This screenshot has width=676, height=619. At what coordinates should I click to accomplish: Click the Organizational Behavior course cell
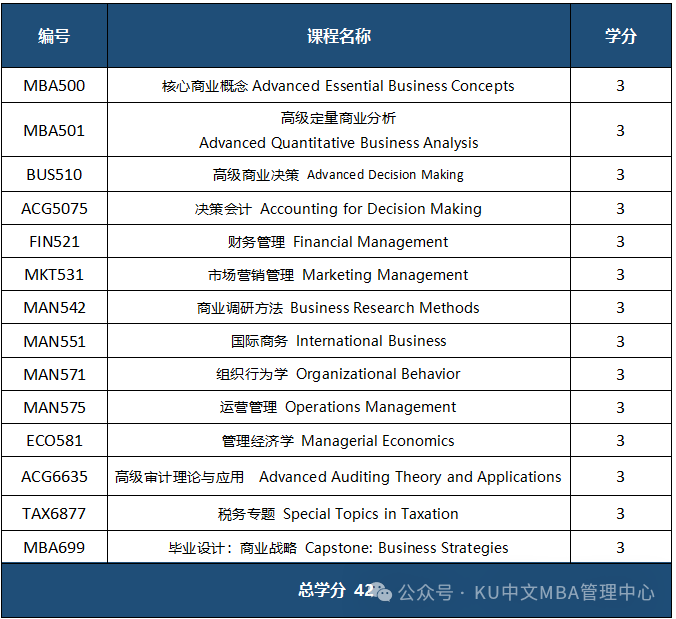coord(338,374)
